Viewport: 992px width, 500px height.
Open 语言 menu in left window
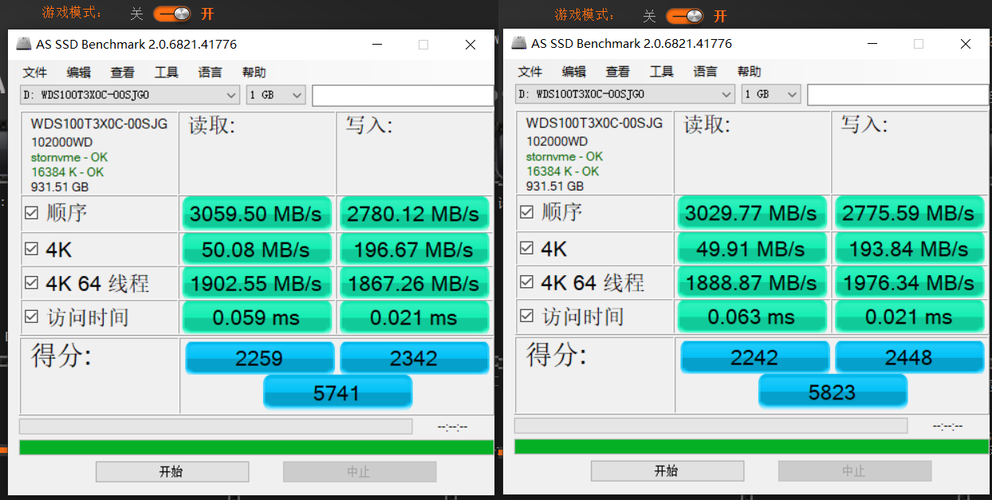pos(210,72)
